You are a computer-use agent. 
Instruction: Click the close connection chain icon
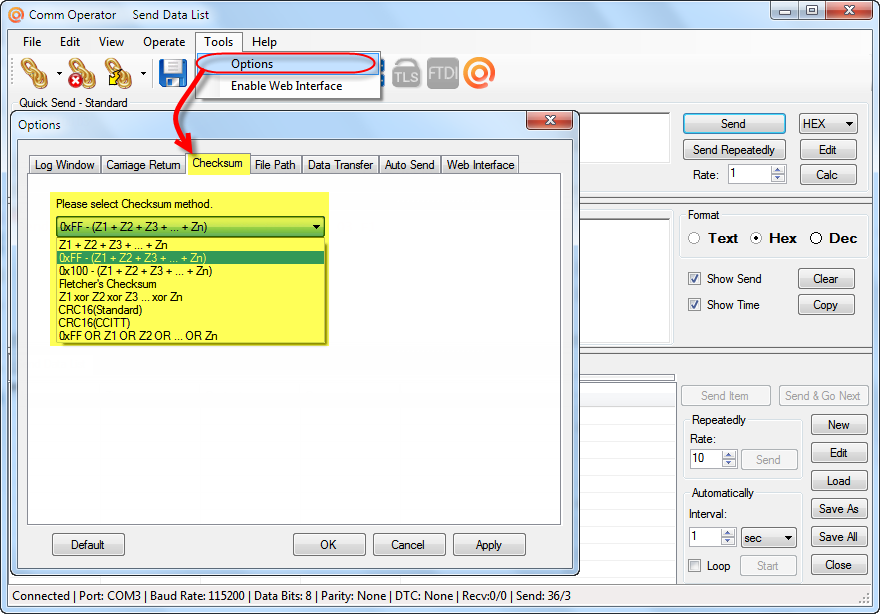[x=82, y=74]
